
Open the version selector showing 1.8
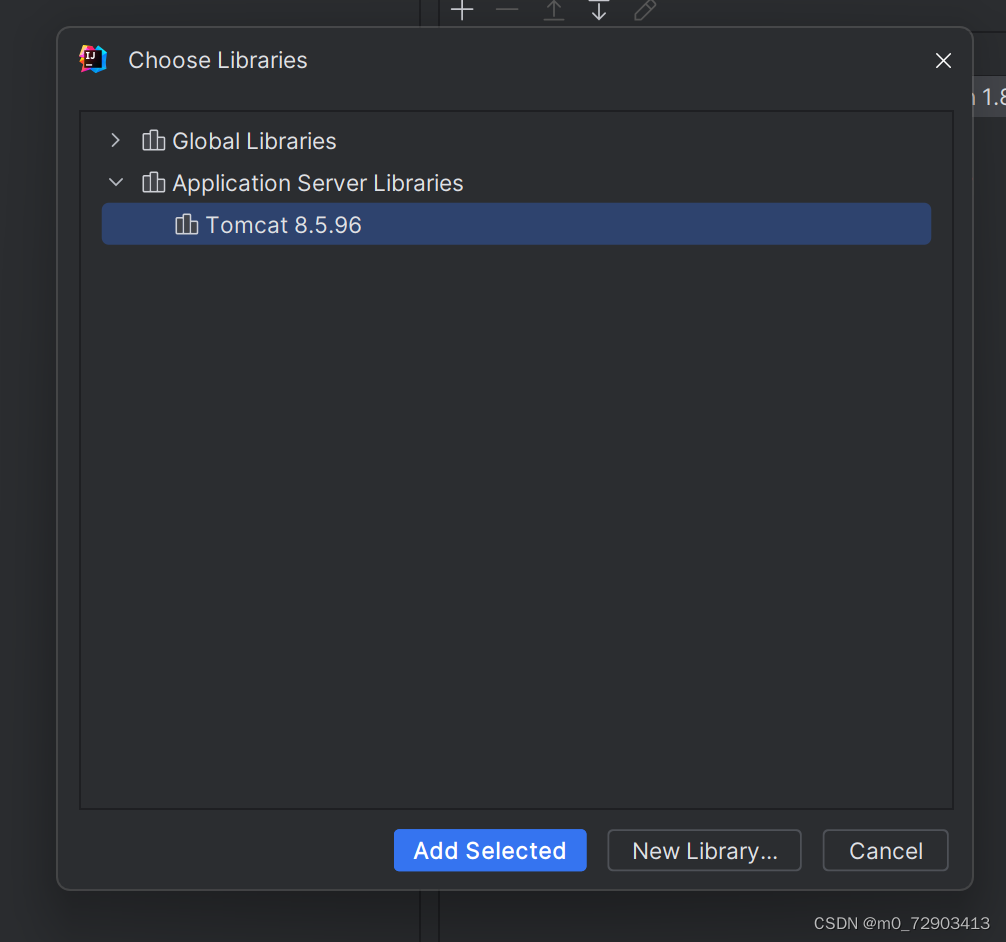988,97
